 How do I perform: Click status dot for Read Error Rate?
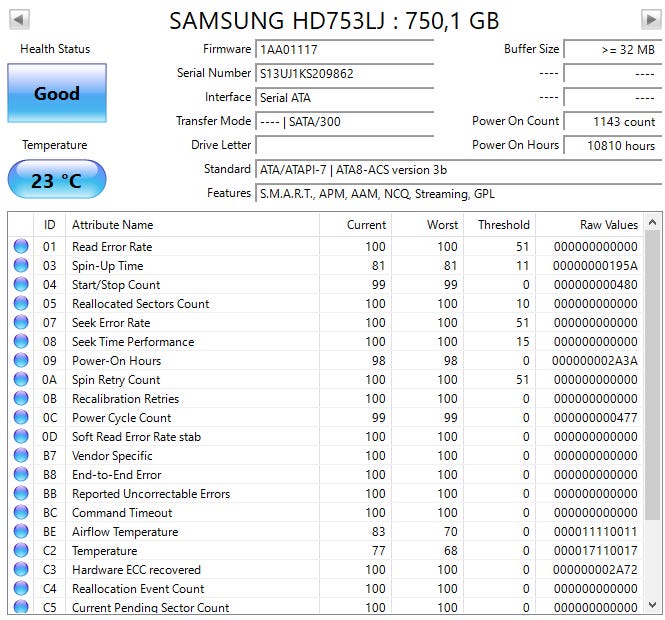(x=21, y=246)
